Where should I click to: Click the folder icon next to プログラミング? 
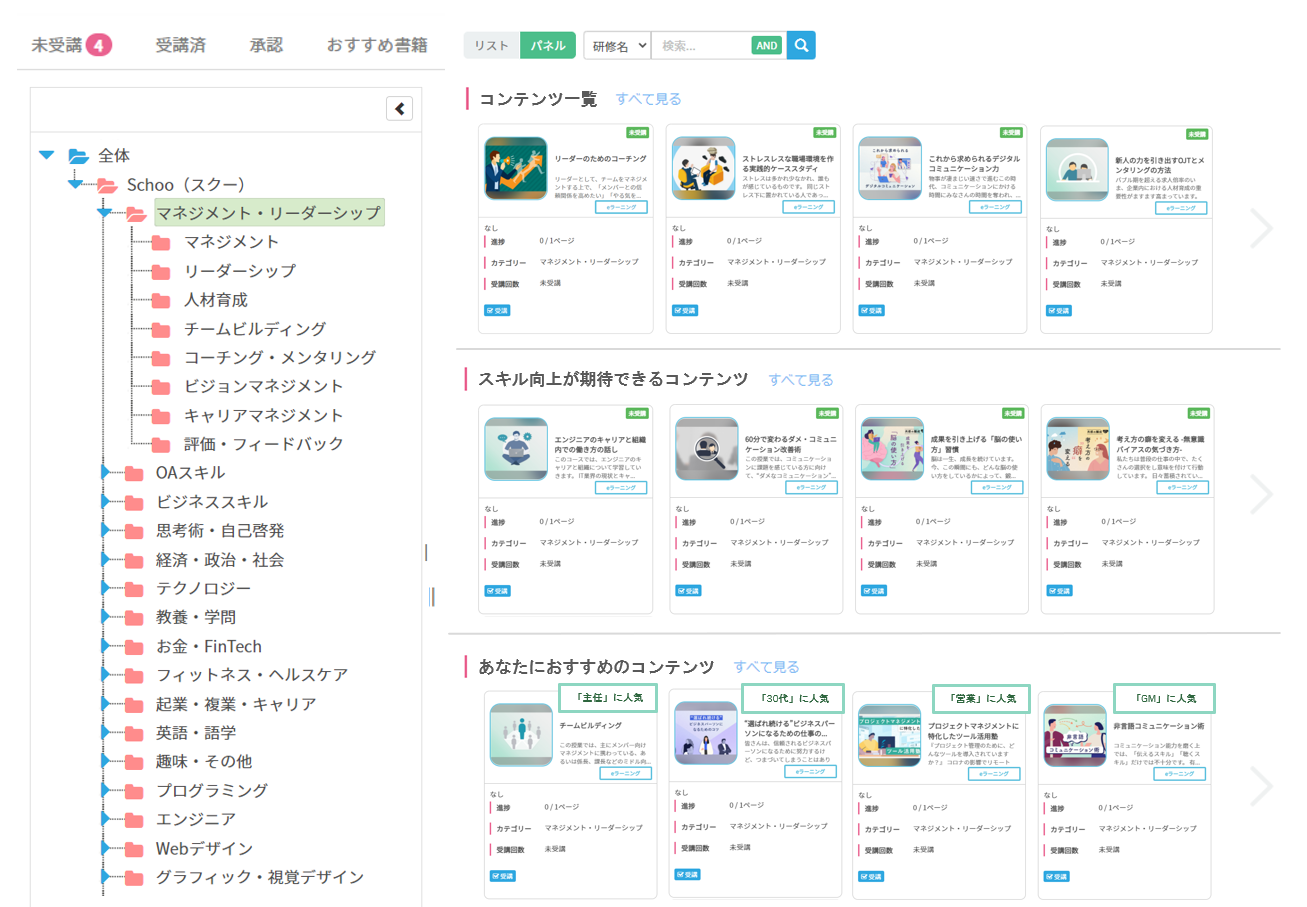(133, 789)
